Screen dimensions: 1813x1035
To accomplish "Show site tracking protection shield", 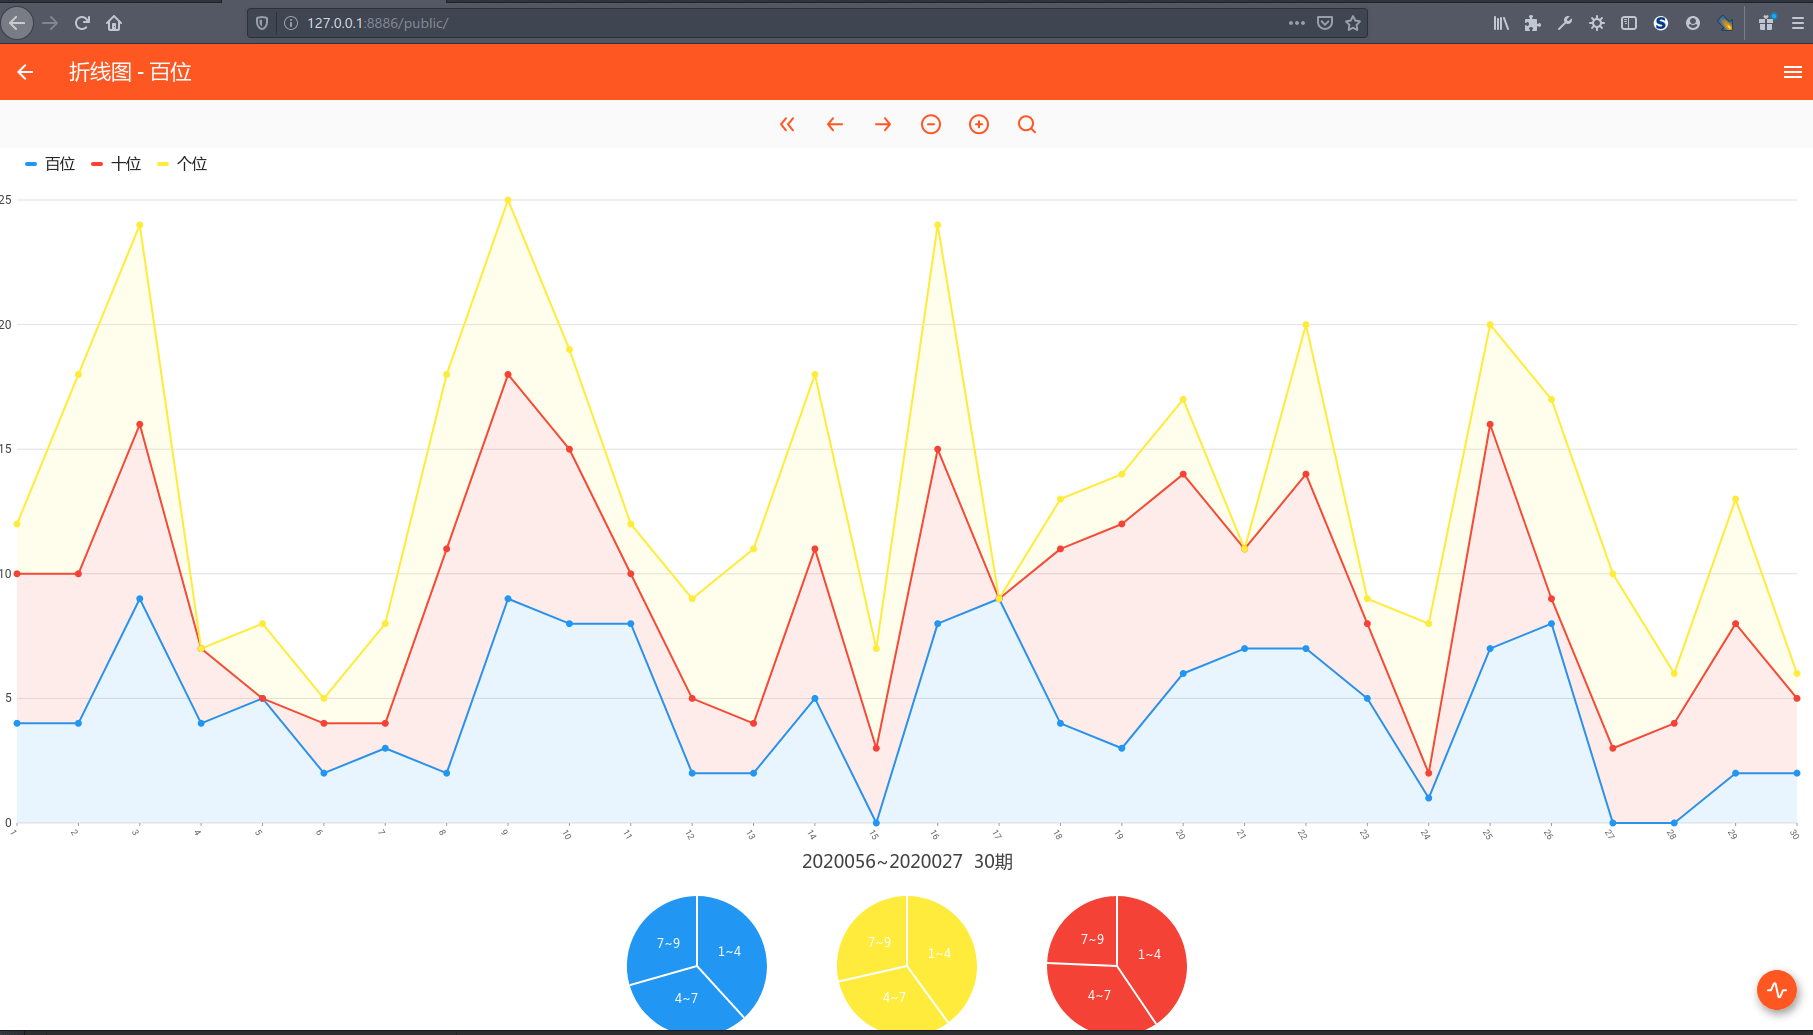I will tap(262, 23).
